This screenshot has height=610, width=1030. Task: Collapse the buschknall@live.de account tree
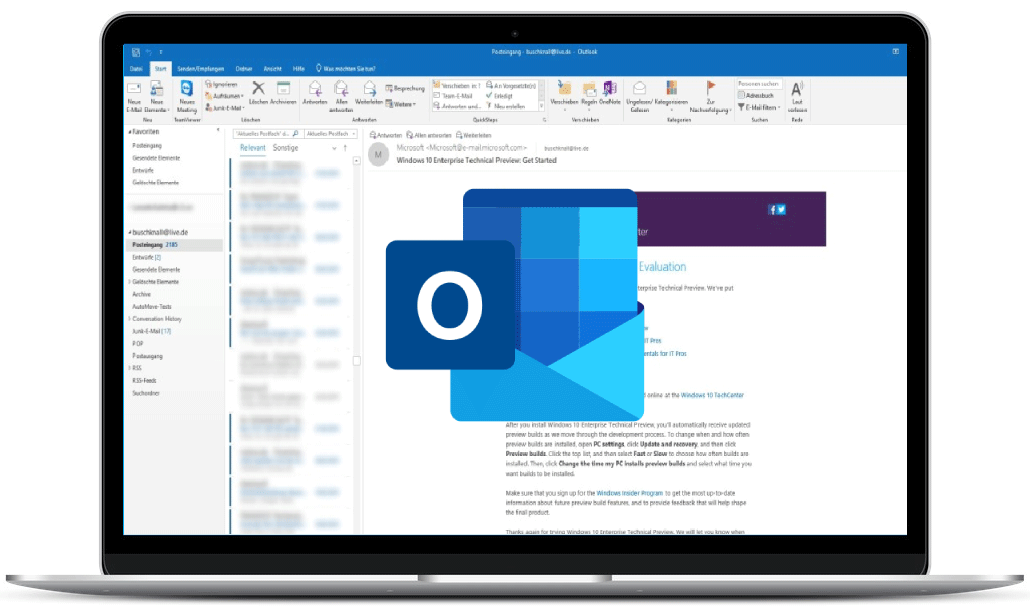[129, 232]
